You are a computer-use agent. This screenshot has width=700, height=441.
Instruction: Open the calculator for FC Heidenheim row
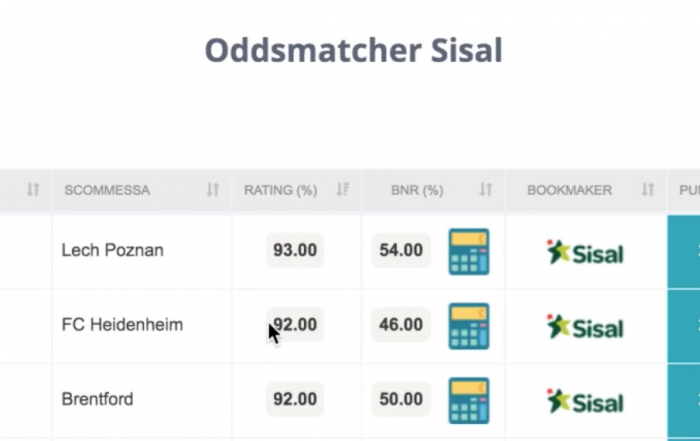[469, 326]
